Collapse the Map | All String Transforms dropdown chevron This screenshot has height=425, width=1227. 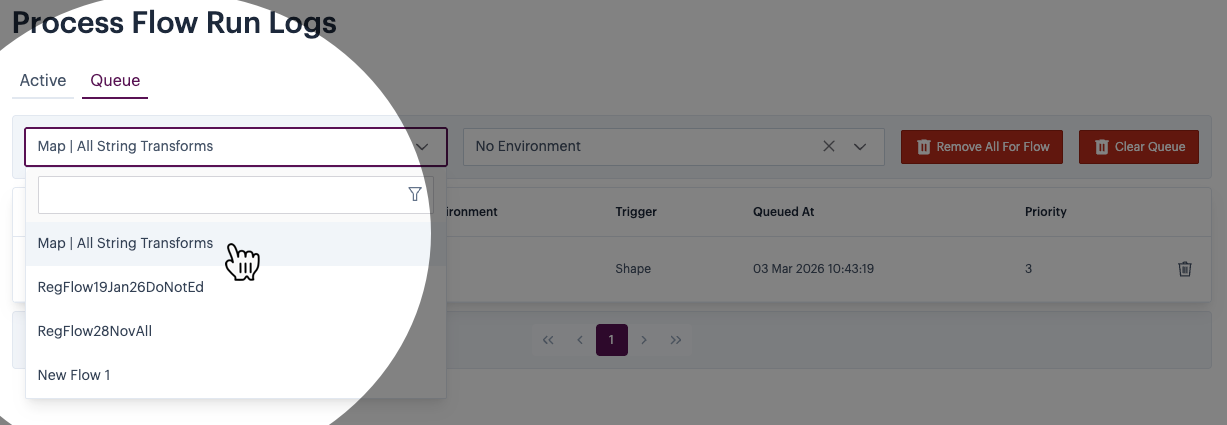422,146
